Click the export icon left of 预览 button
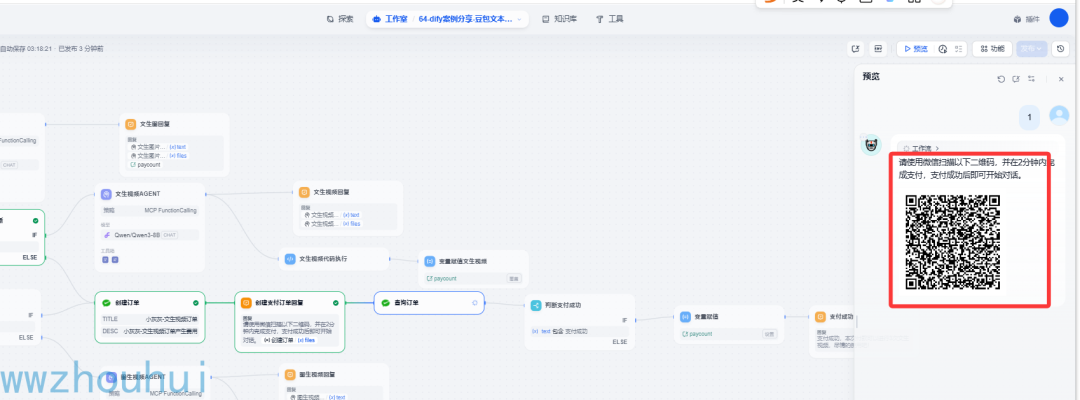 click(855, 49)
